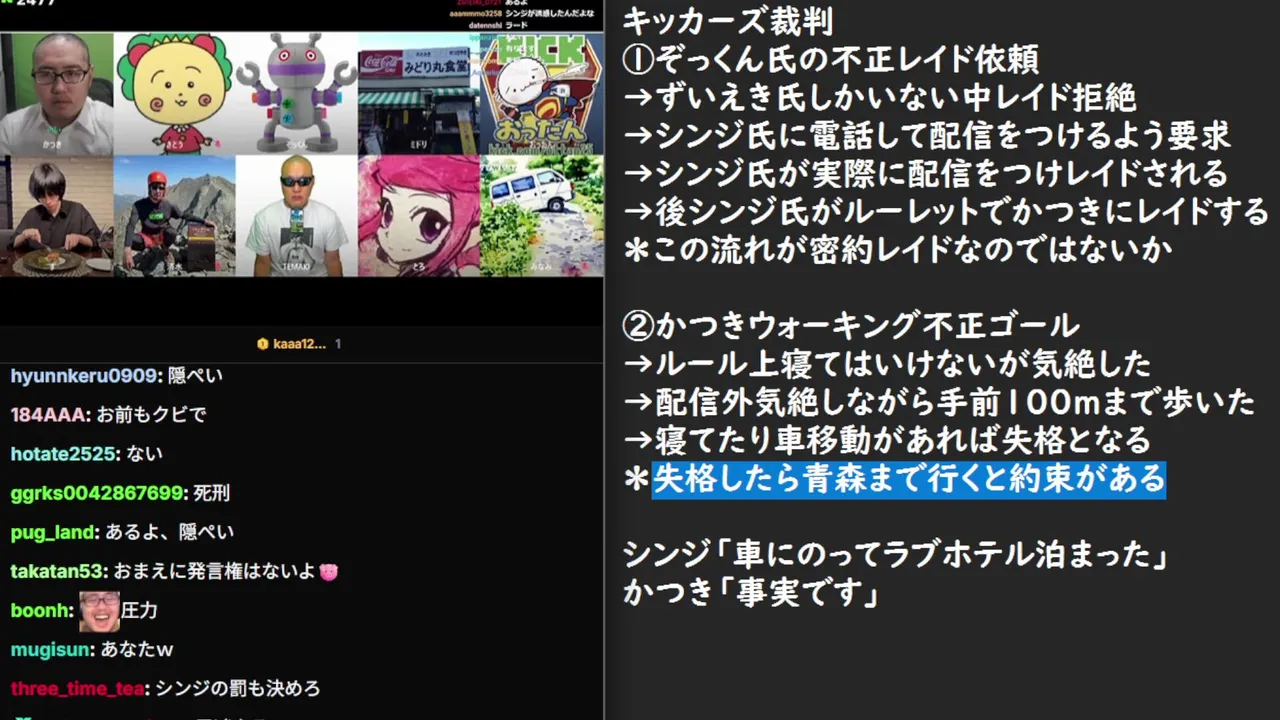This screenshot has height=720, width=1280.
Task: Click the heading キッカーズ裁判
Action: click(727, 20)
